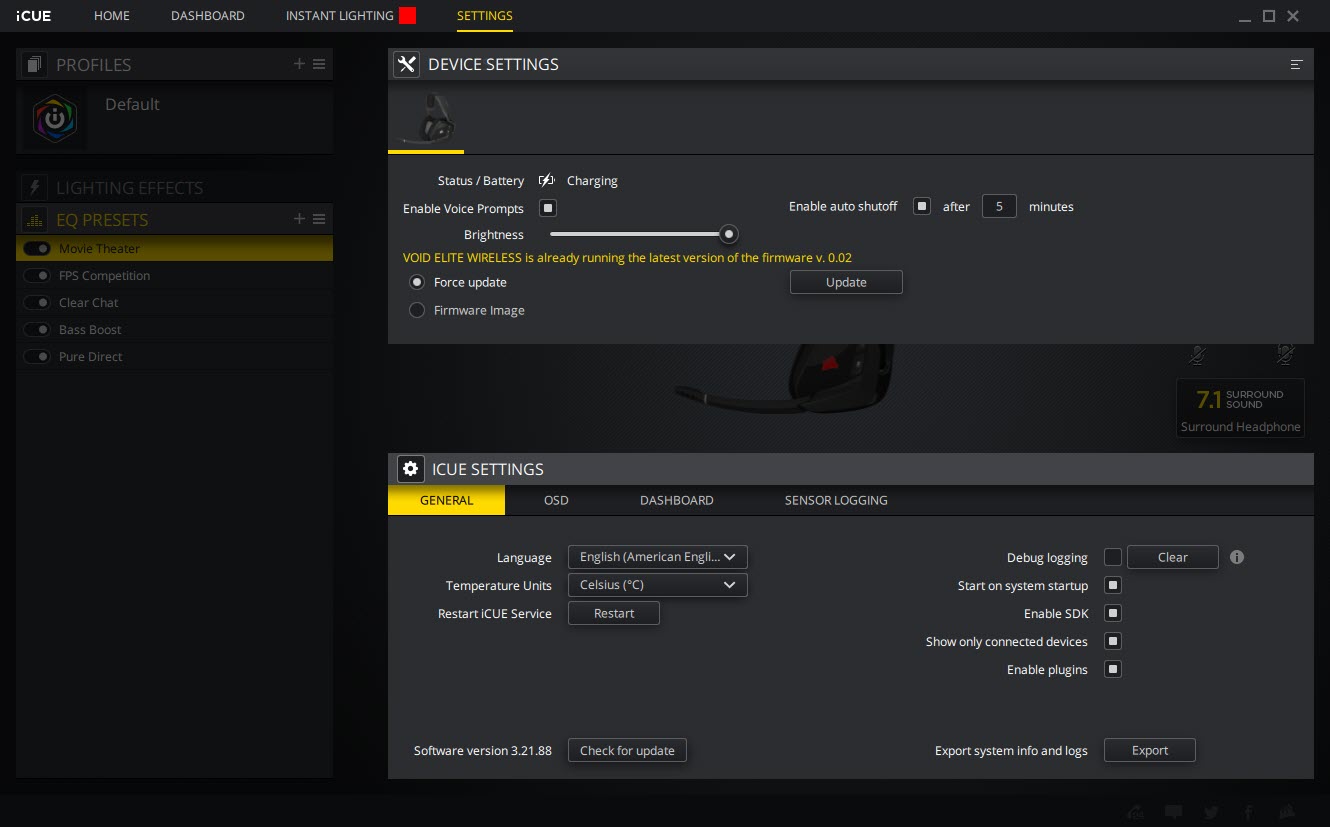The width and height of the screenshot is (1330, 827).
Task: Add a new profile with the plus icon
Action: pos(299,64)
